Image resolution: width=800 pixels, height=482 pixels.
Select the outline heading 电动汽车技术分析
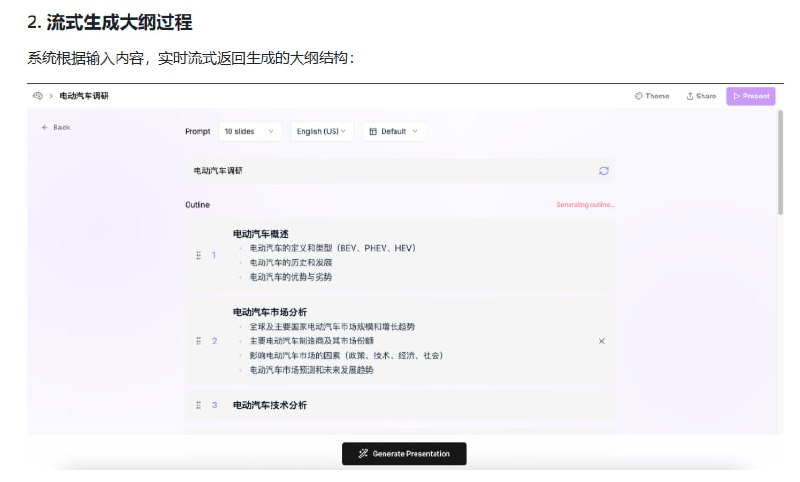tap(270, 405)
